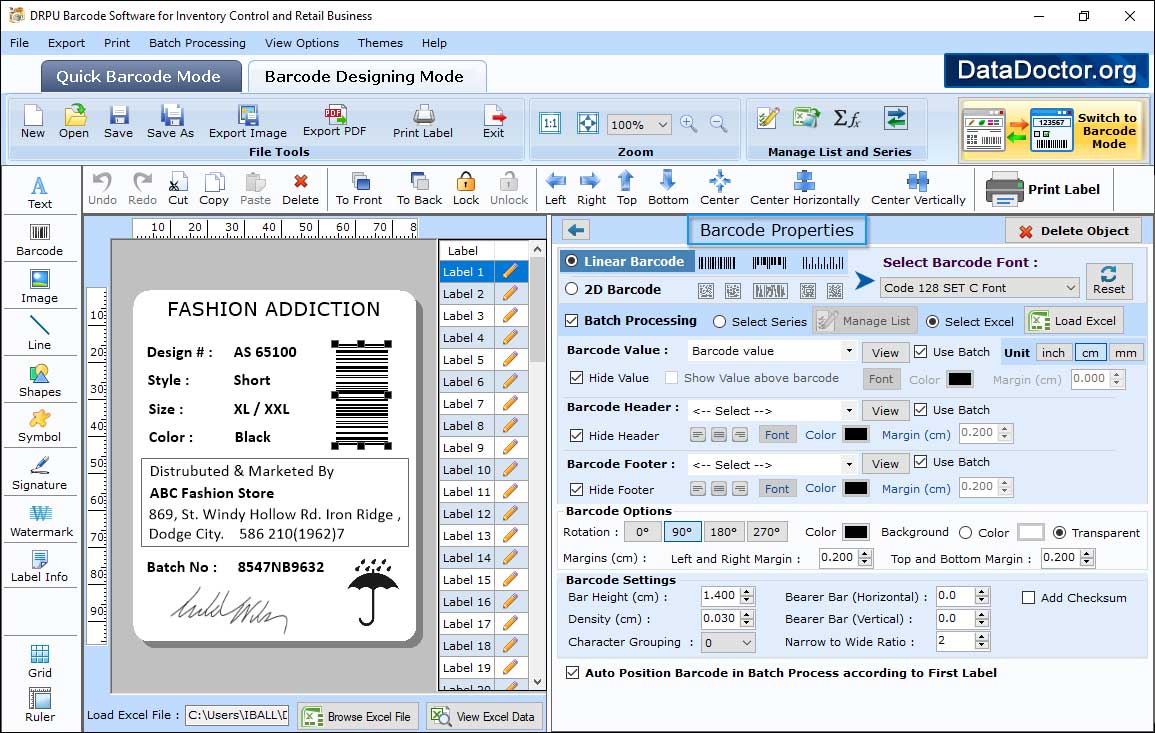This screenshot has height=733, width=1155.
Task: Open the Batch Processing menu
Action: click(x=197, y=43)
